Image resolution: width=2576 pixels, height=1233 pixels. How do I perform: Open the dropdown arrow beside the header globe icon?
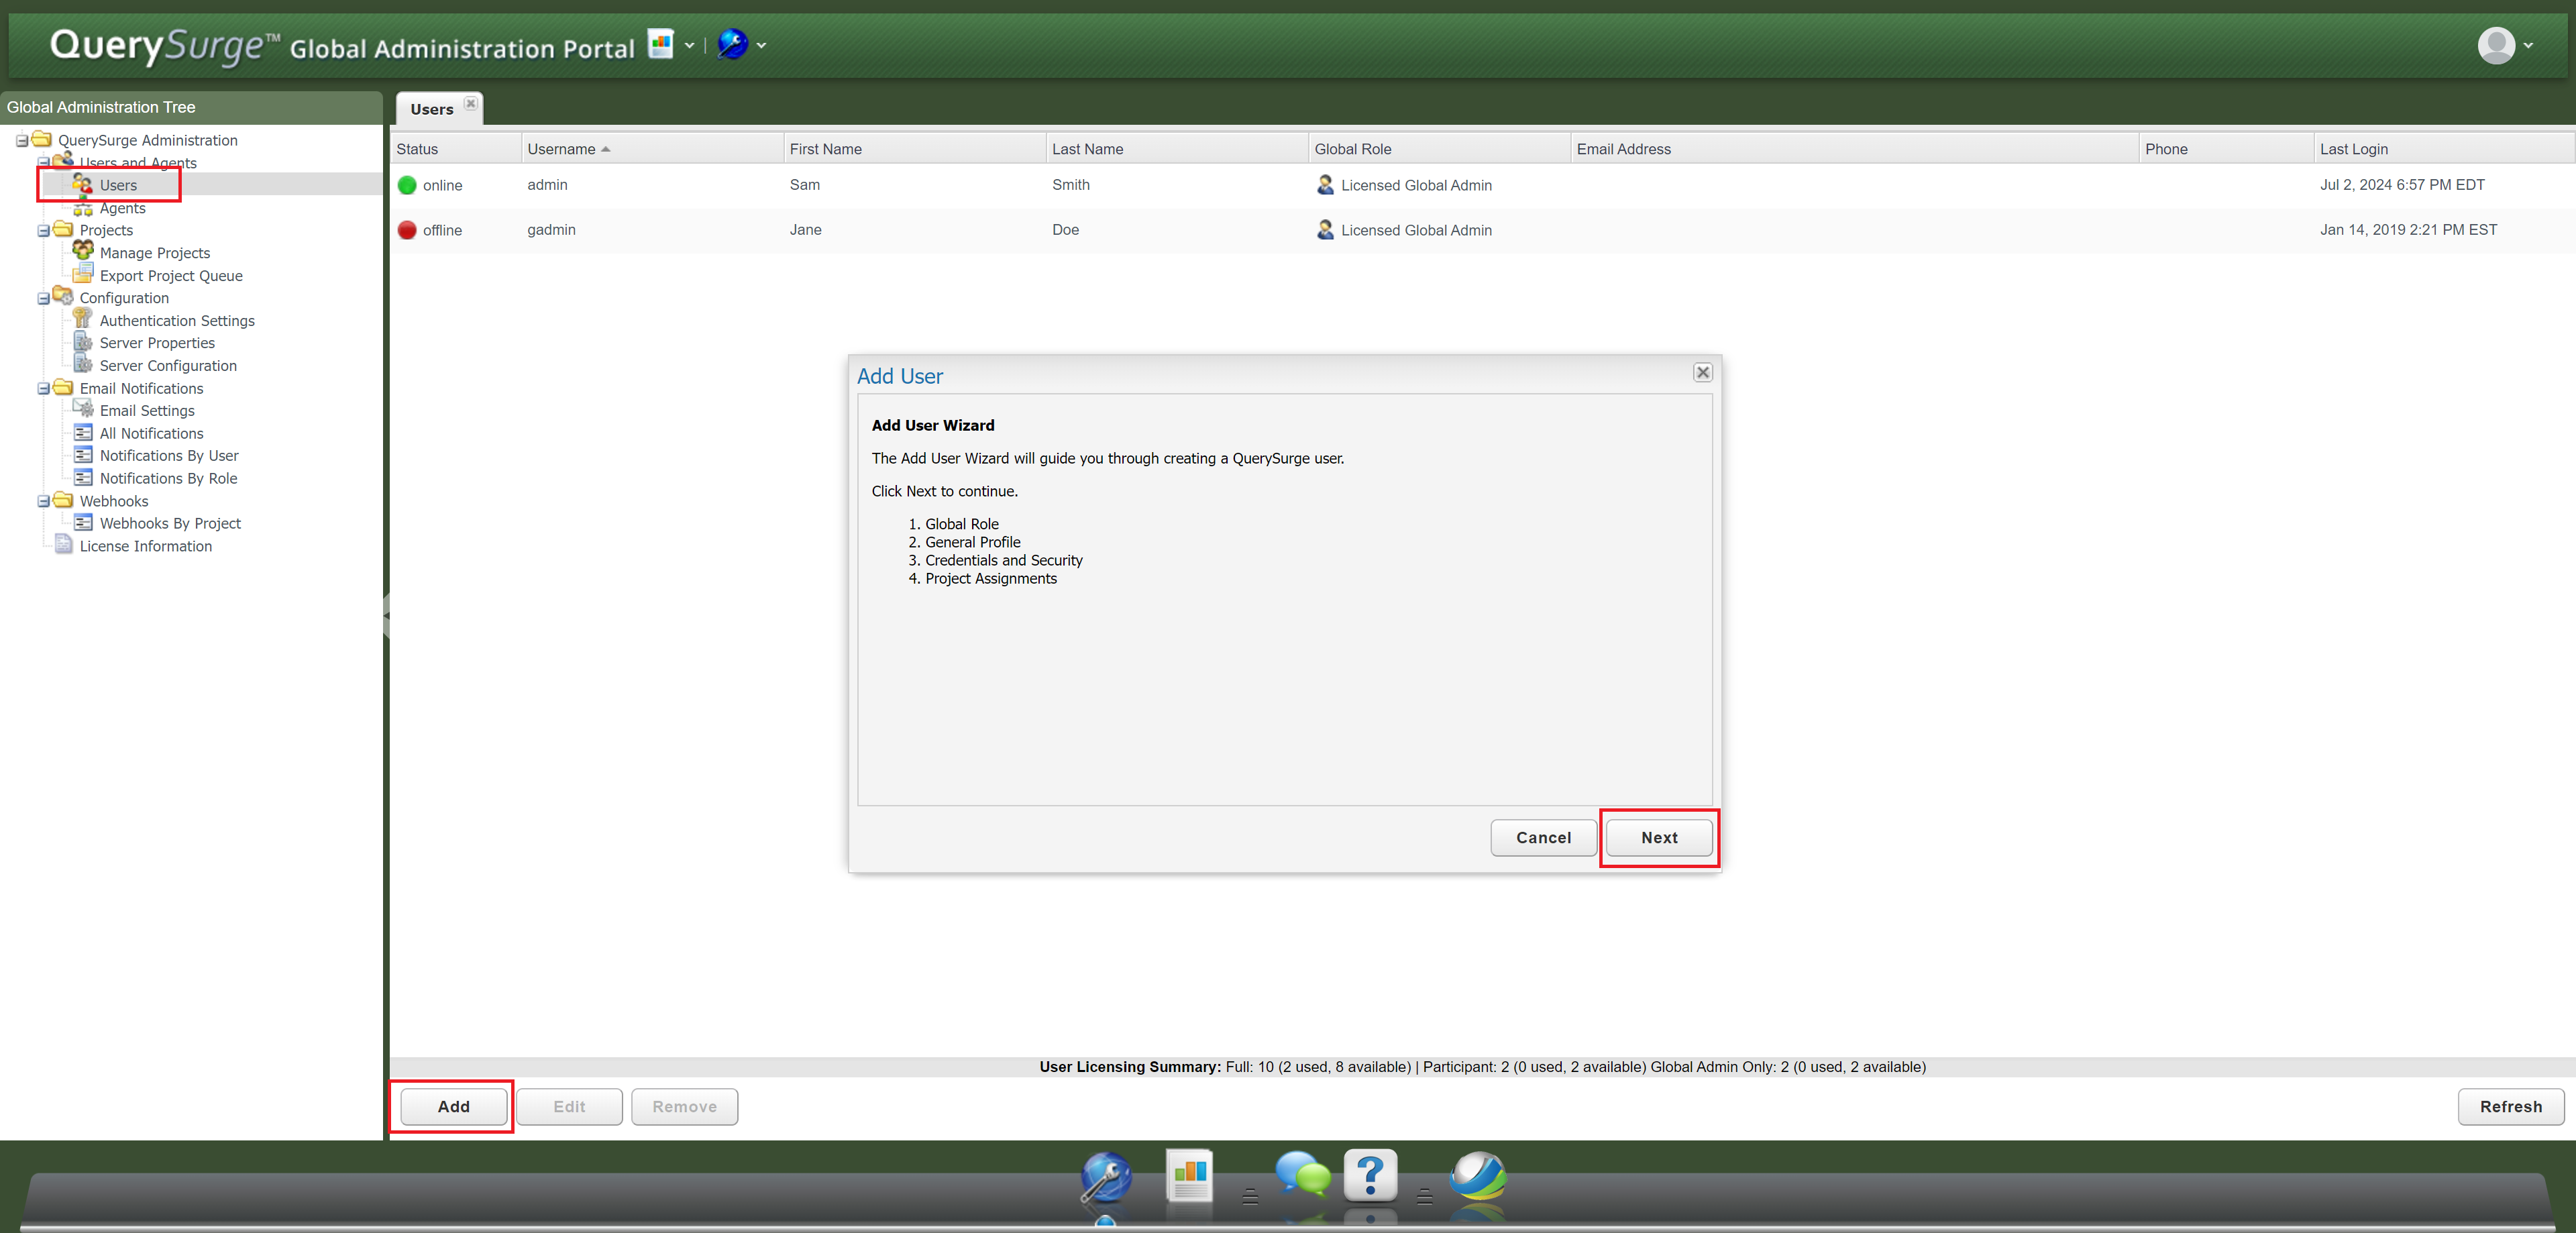coord(761,45)
